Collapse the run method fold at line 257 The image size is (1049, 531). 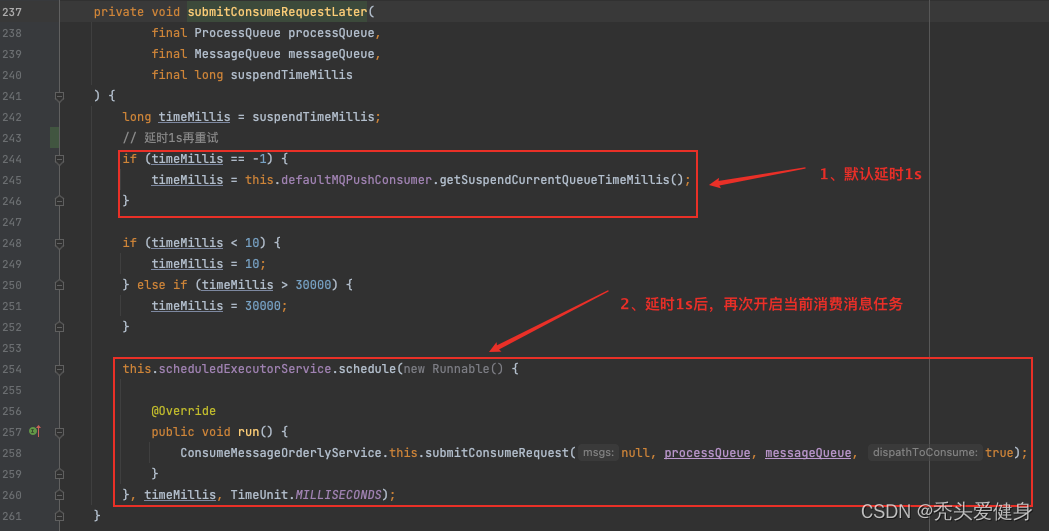[59, 432]
